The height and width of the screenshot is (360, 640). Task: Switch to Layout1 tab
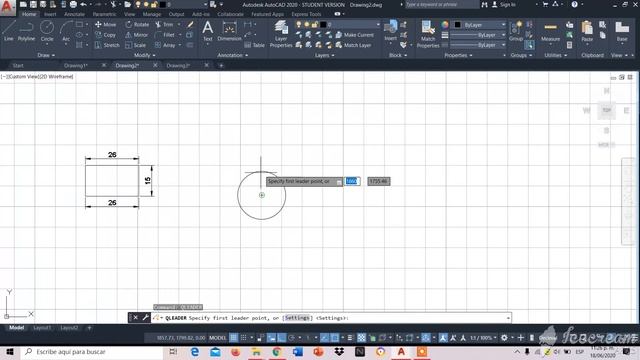42,328
